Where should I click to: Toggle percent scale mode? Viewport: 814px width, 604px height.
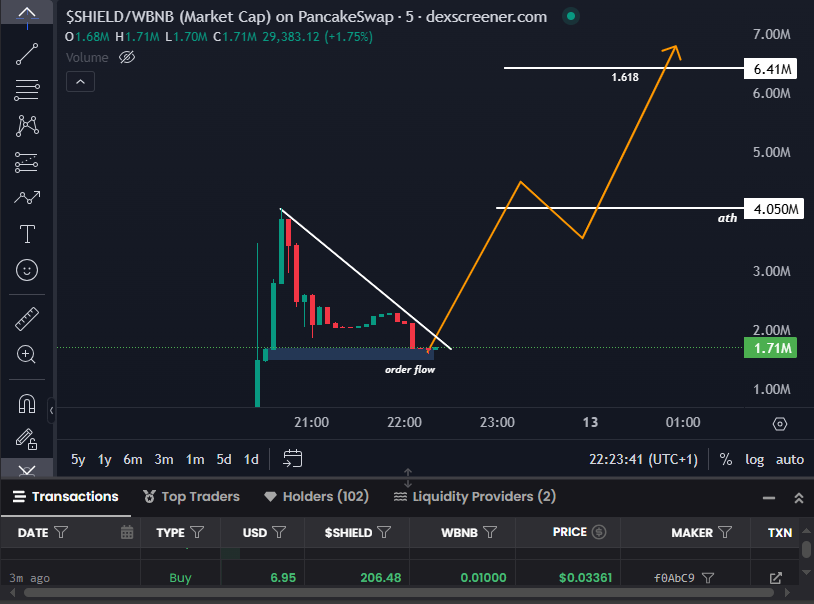pyautogui.click(x=726, y=460)
